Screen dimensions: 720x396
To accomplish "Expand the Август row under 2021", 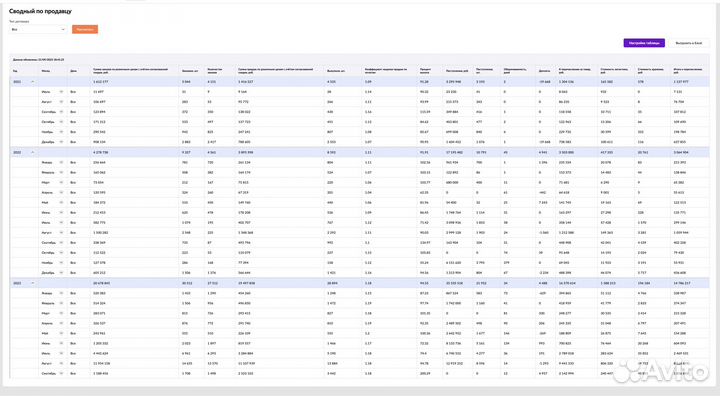I will click(x=61, y=102).
